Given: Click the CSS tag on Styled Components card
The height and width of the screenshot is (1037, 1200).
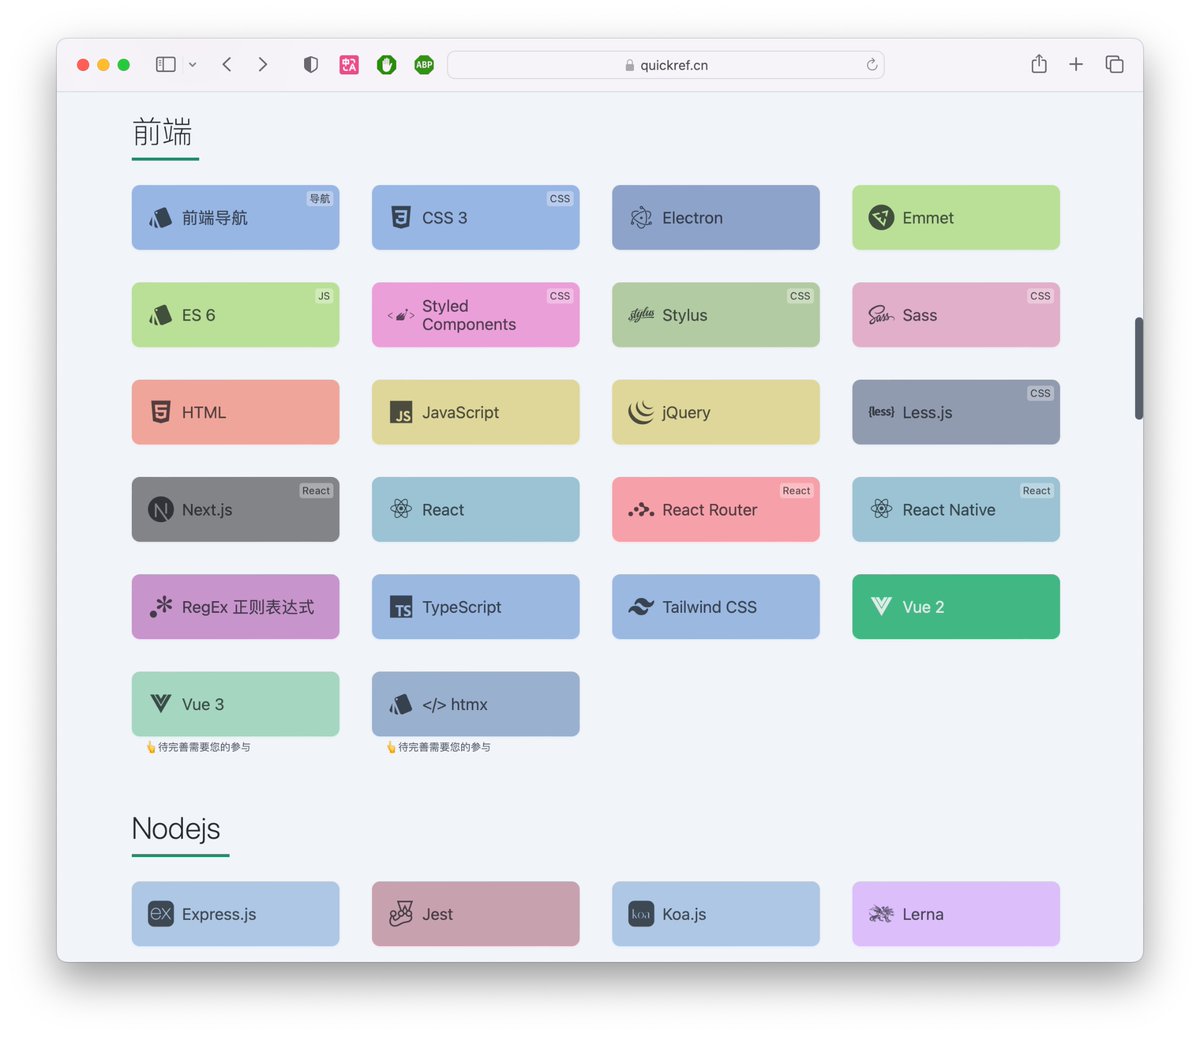Looking at the screenshot, I should pyautogui.click(x=560, y=296).
